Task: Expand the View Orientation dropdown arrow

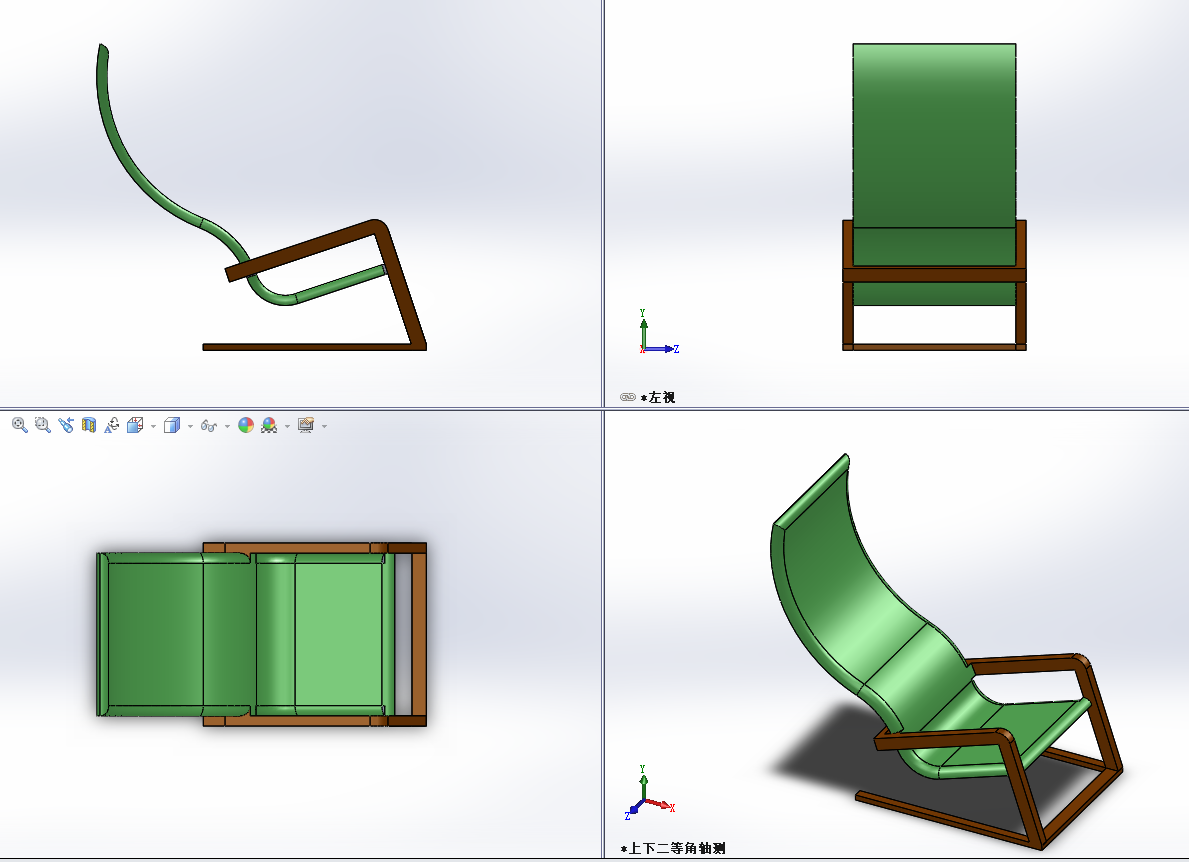Action: click(153, 426)
